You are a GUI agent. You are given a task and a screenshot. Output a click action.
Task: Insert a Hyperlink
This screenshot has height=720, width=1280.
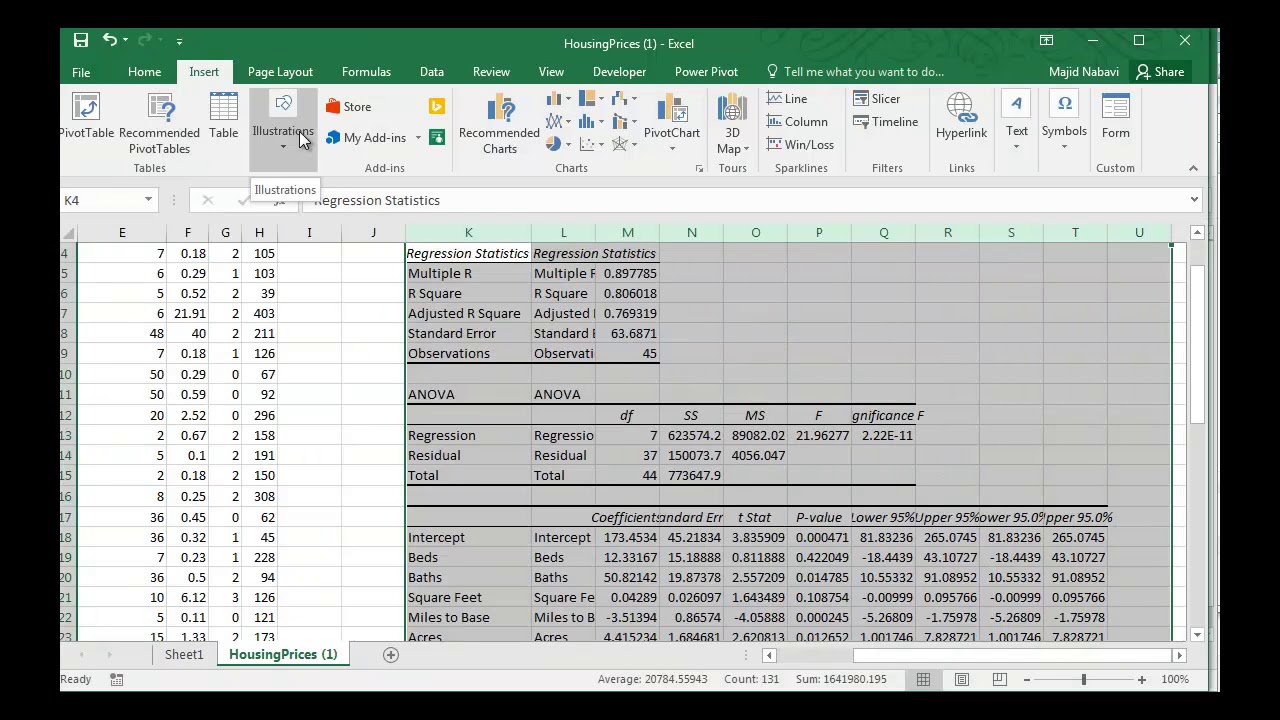point(961,117)
